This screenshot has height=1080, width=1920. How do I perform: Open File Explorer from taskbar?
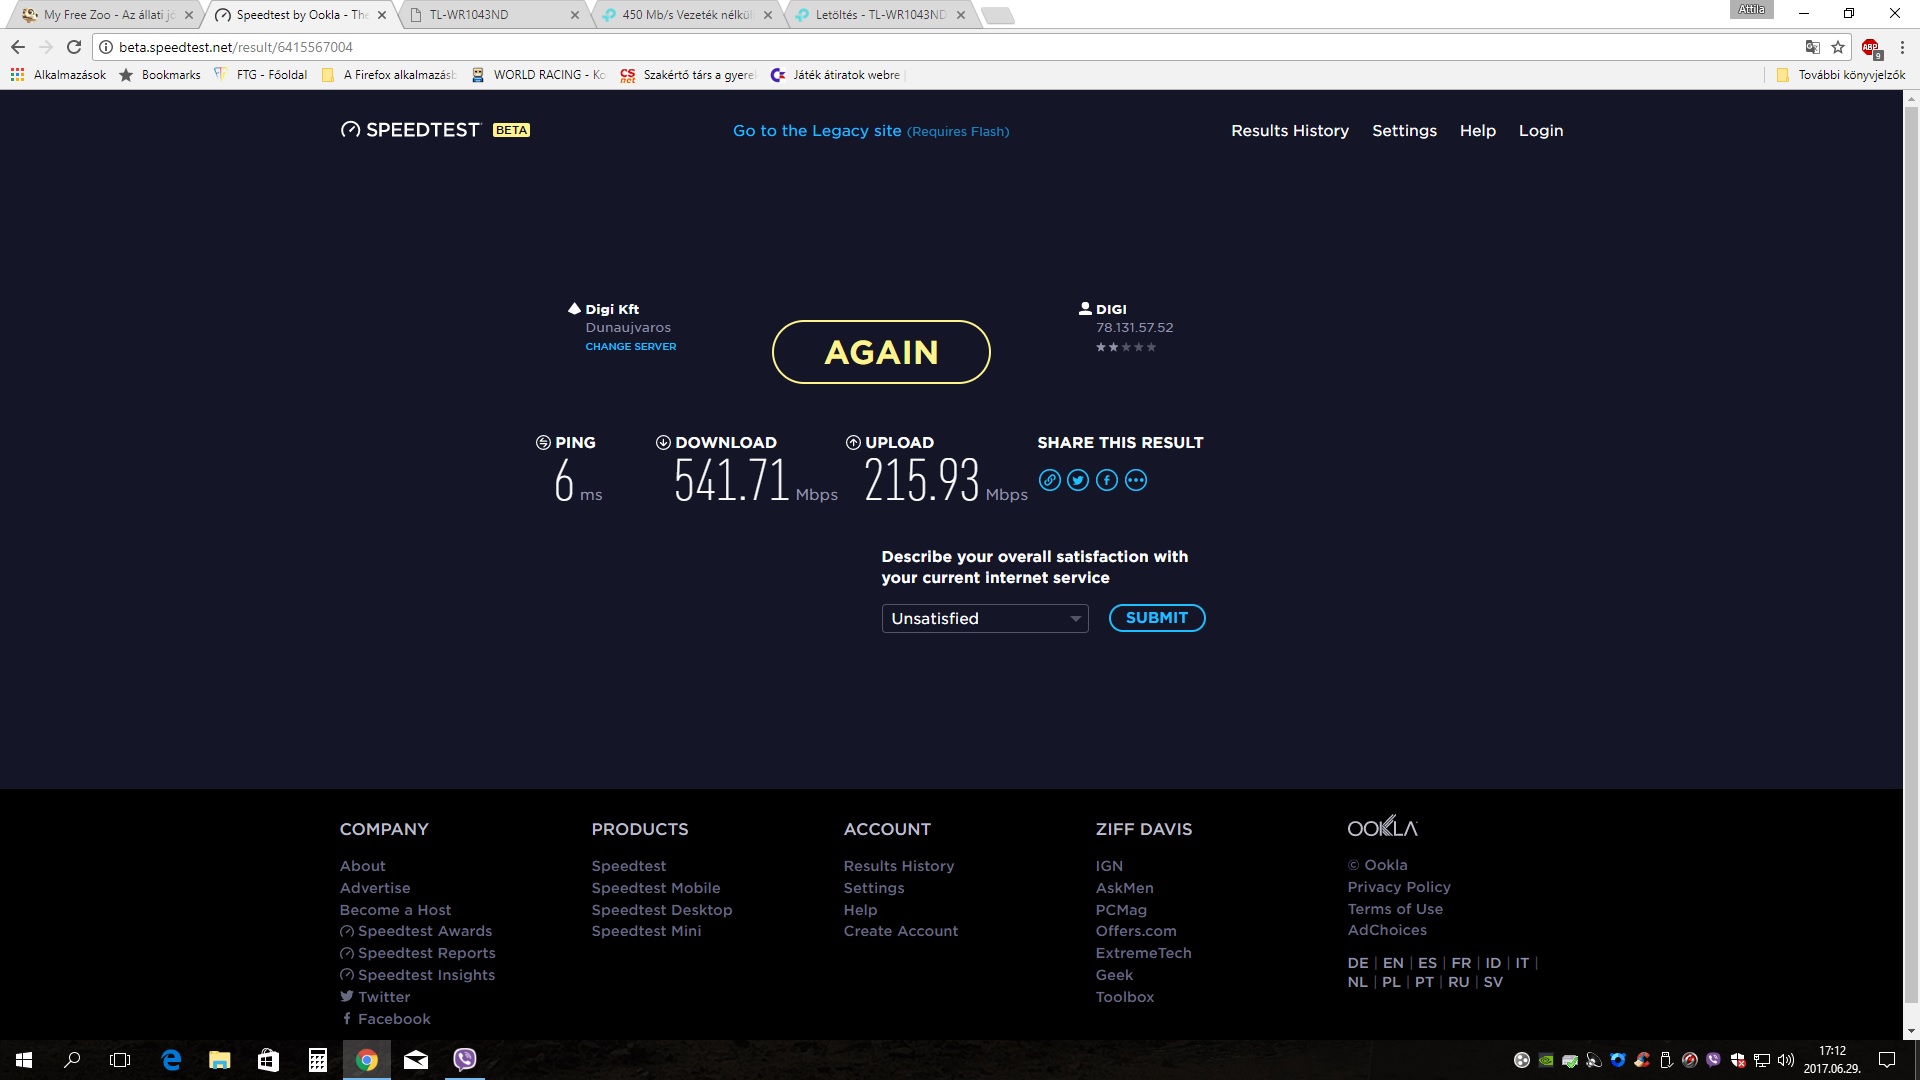(220, 1060)
